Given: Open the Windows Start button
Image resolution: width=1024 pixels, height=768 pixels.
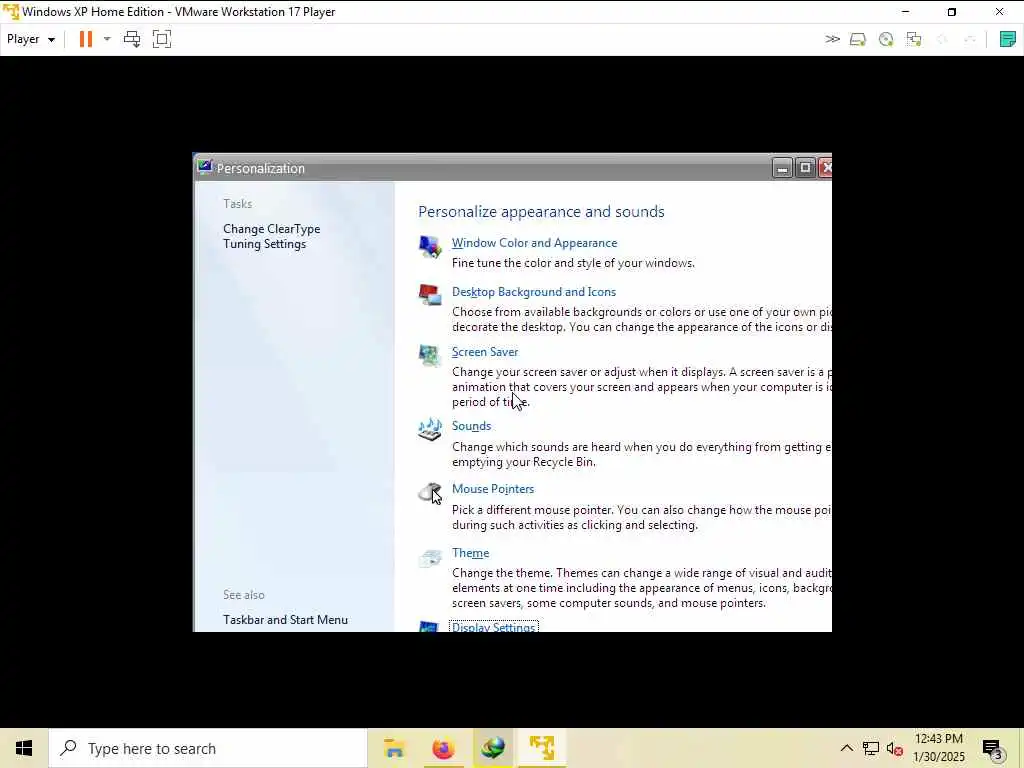Looking at the screenshot, I should tap(24, 748).
